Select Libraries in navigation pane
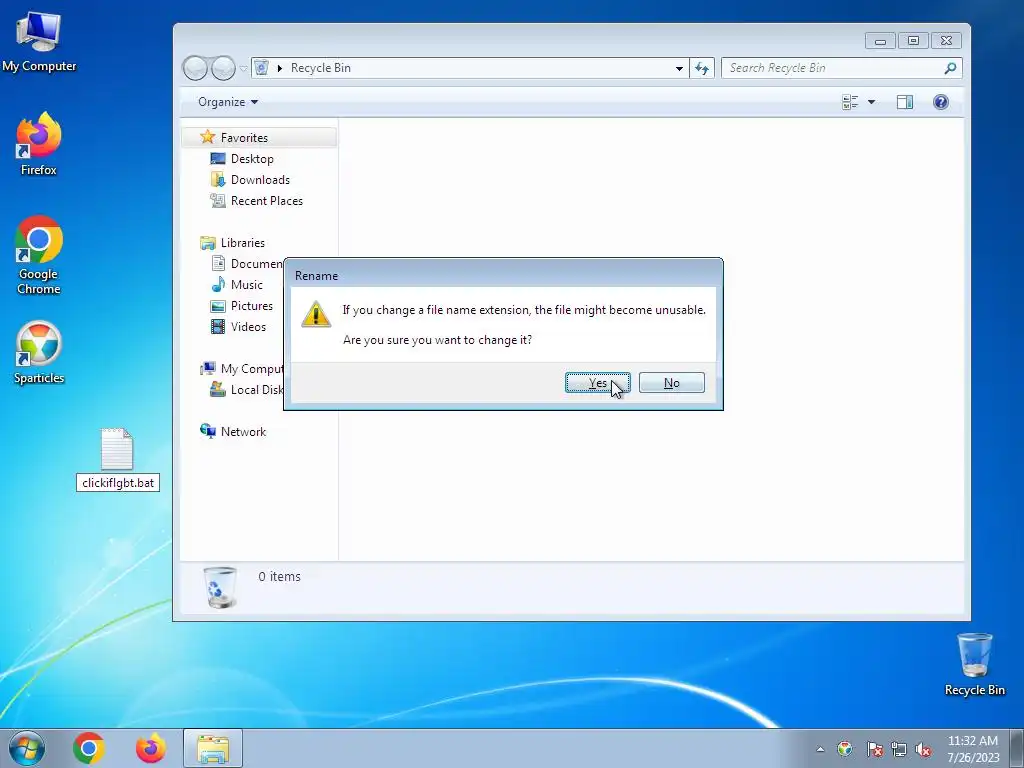1024x768 pixels. point(242,242)
